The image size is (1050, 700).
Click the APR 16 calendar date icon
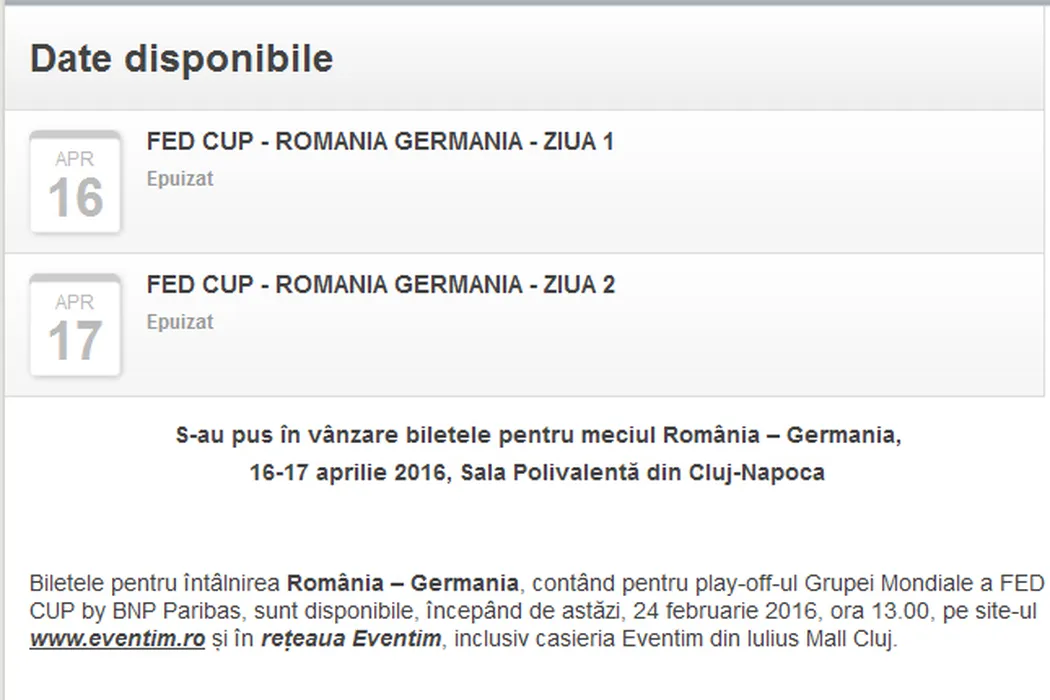(76, 182)
